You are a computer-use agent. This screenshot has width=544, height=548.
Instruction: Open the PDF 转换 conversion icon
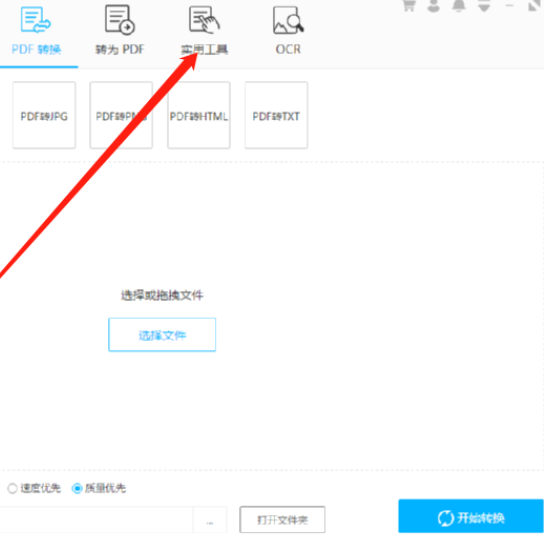pos(35,20)
